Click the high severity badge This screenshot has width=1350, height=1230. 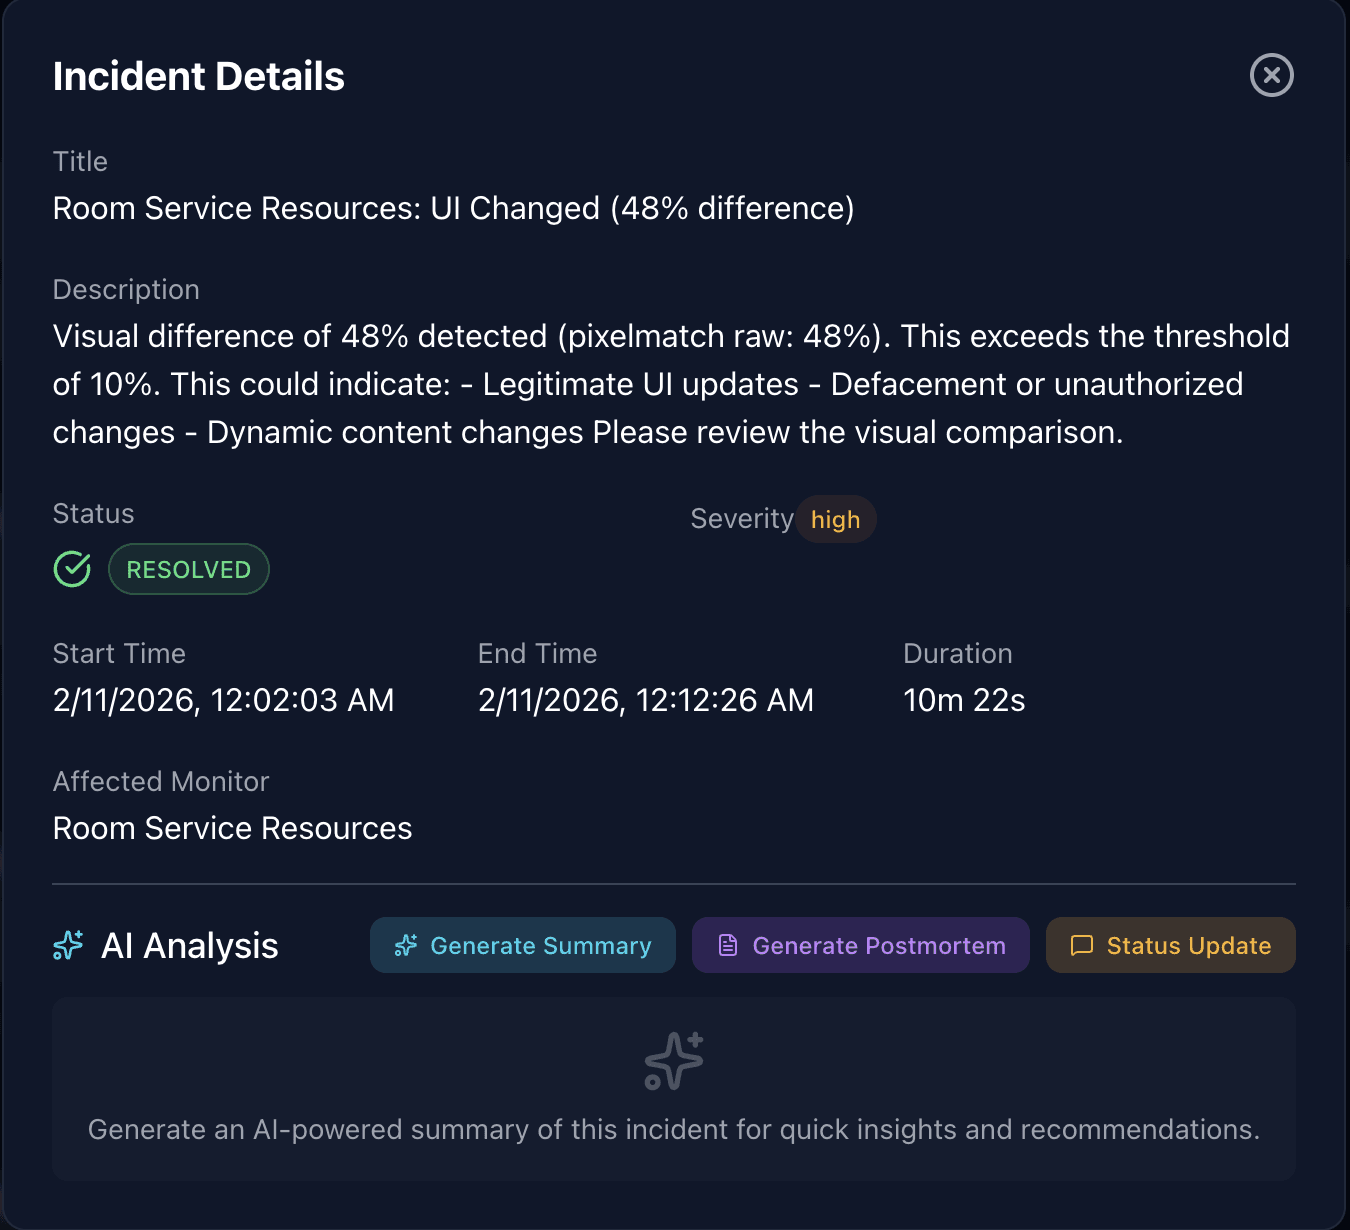[836, 519]
